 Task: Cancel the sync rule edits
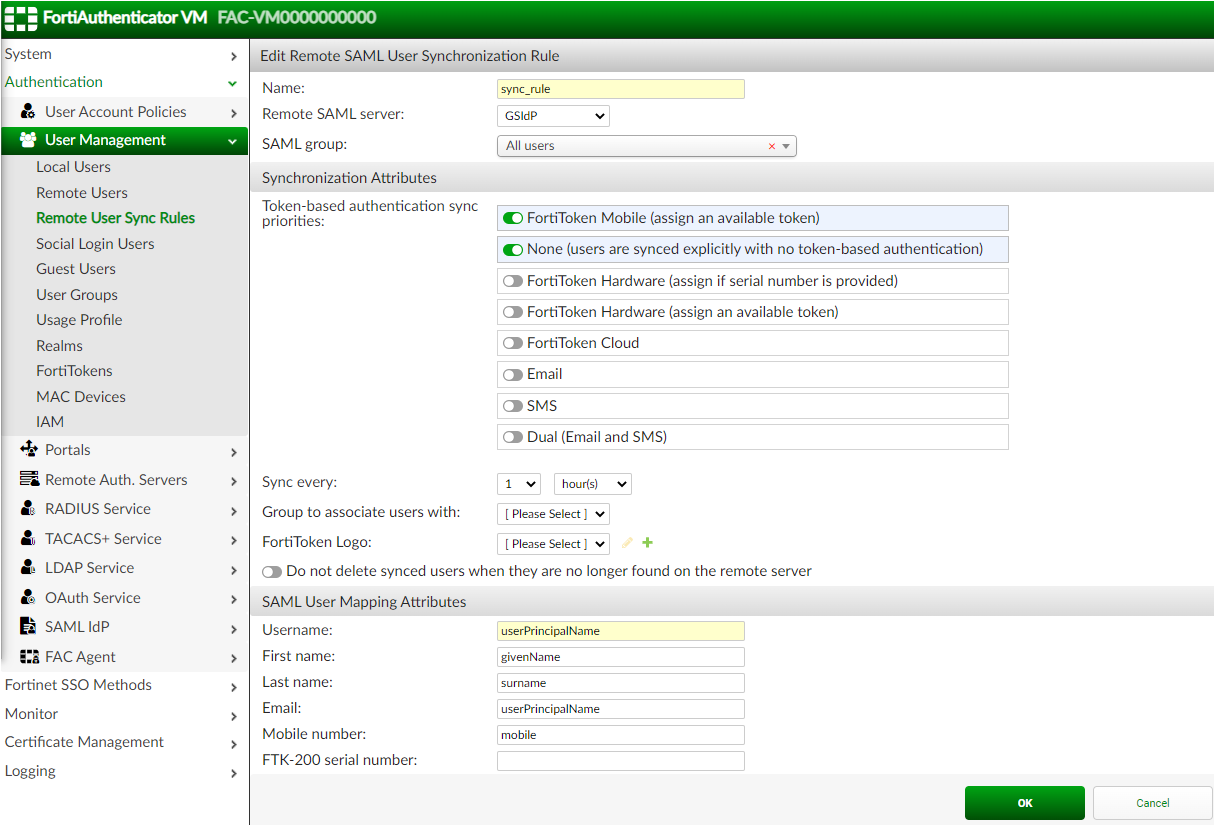[x=1151, y=802]
